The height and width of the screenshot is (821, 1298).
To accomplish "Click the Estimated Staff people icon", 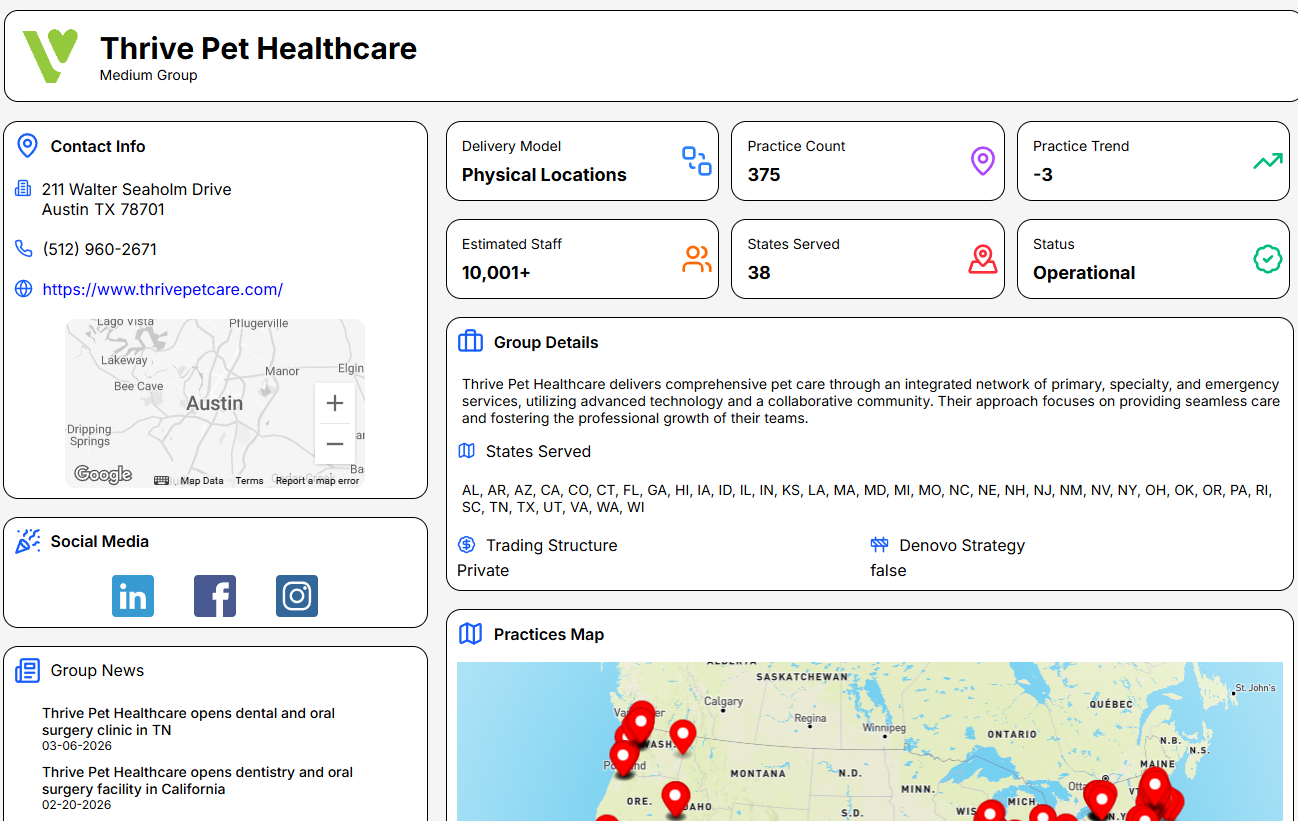I will 696,258.
